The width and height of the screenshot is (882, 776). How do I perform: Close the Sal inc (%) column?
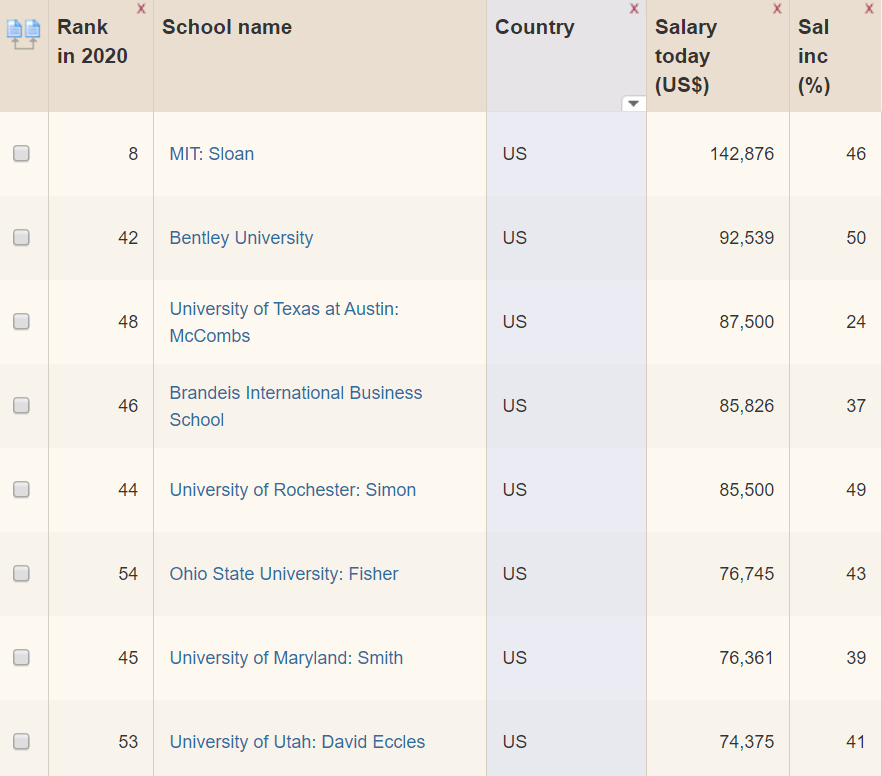tap(868, 8)
